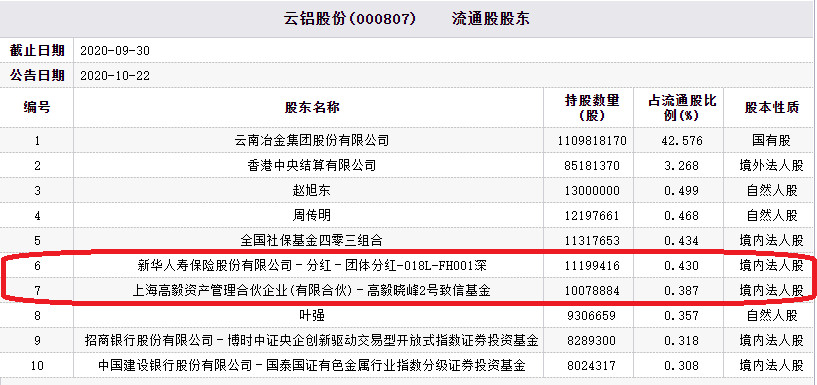This screenshot has height=385, width=817.
Task: Select the 公告日期 label
Action: (37, 76)
